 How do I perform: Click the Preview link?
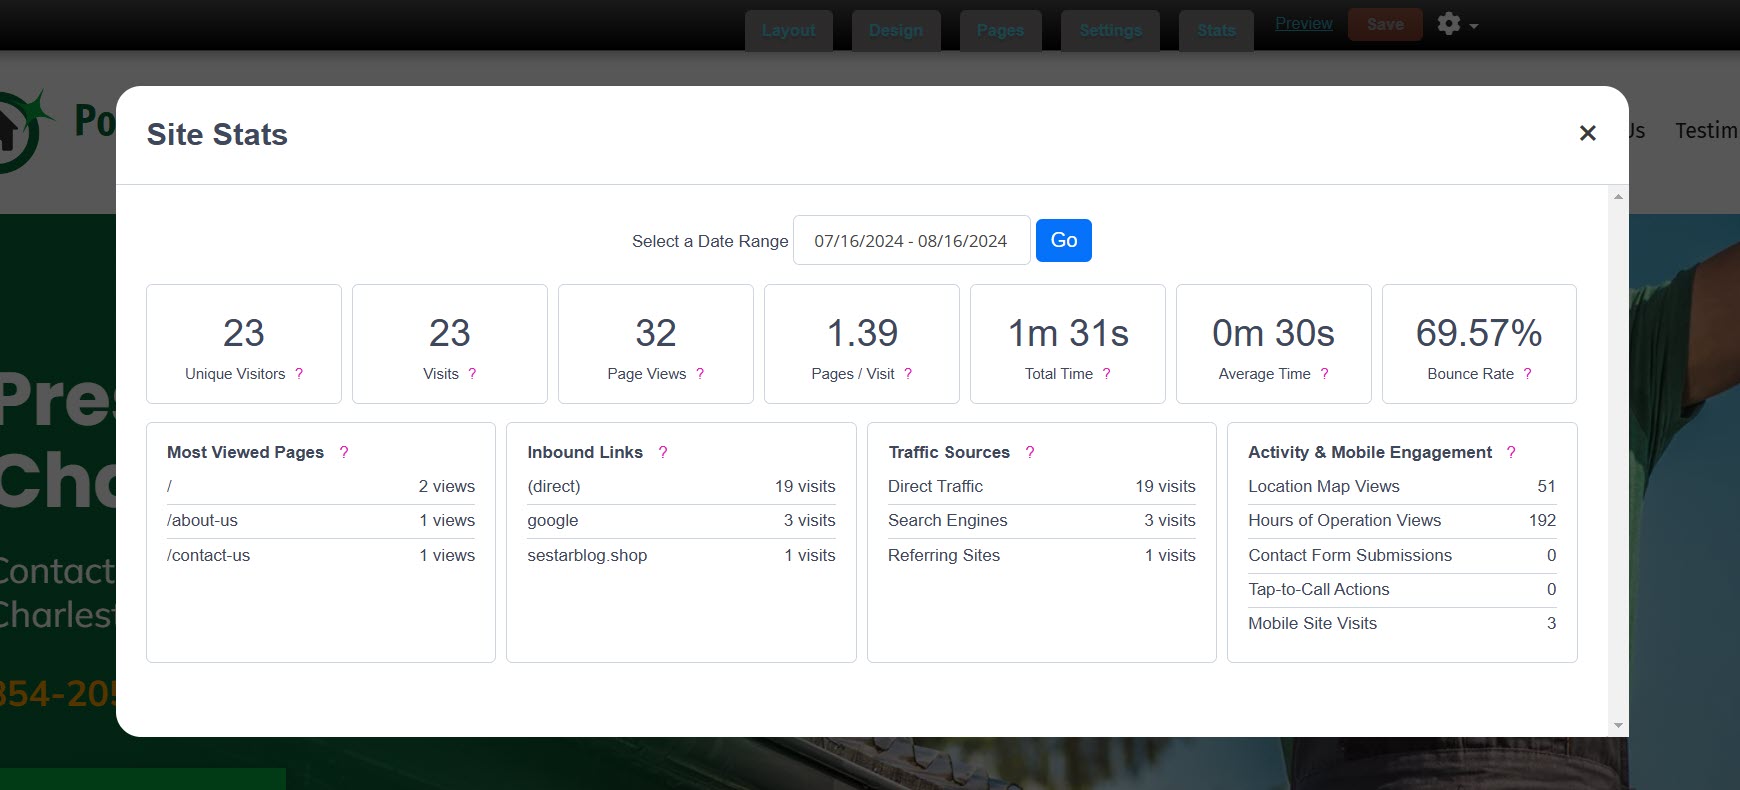pos(1304,23)
